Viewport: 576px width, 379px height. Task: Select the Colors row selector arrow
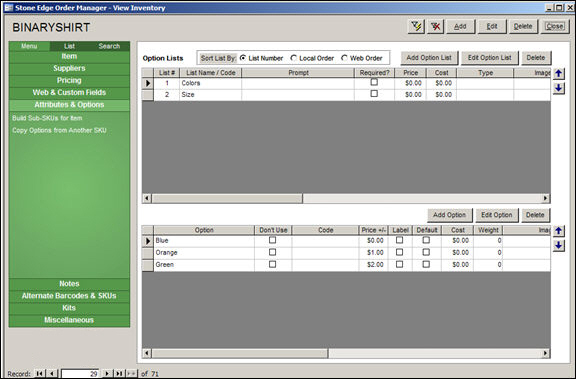(148, 83)
